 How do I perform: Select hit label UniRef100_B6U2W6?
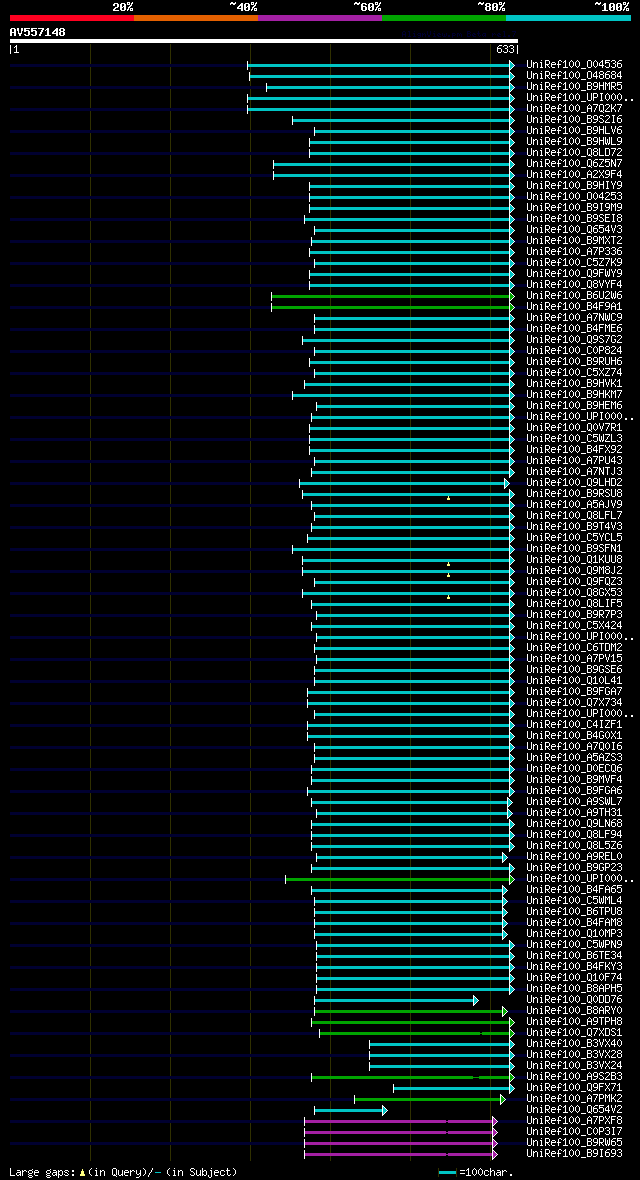coord(574,296)
